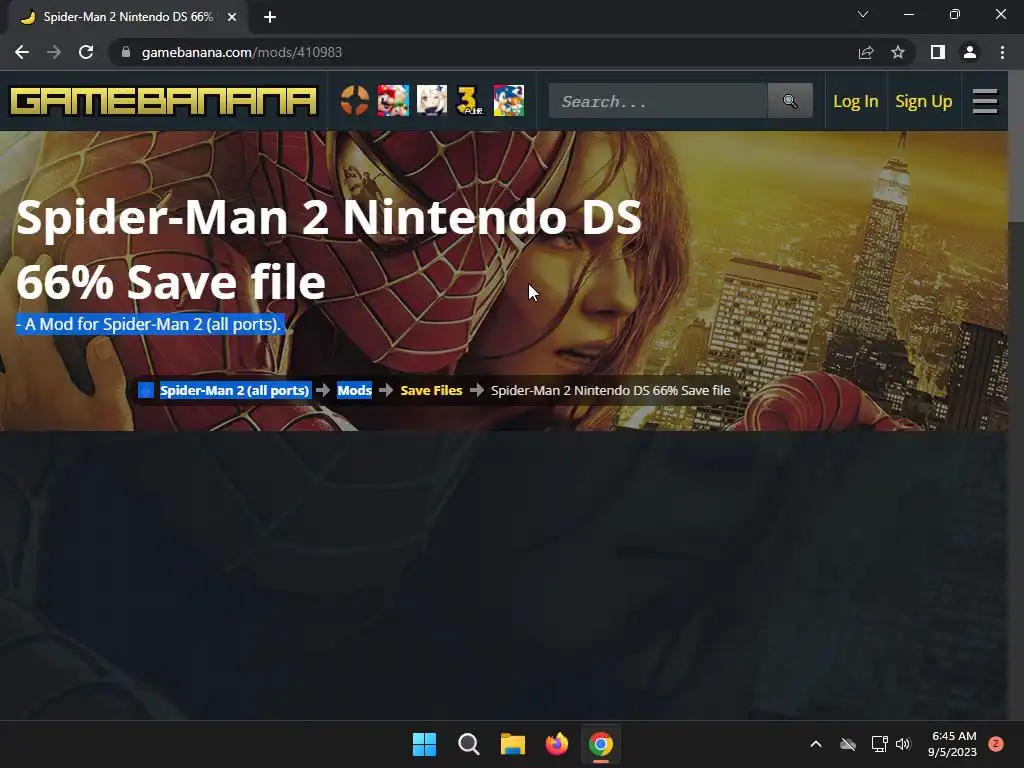Expand the tab search chevron
Viewport: 1024px width, 768px height.
tap(863, 14)
